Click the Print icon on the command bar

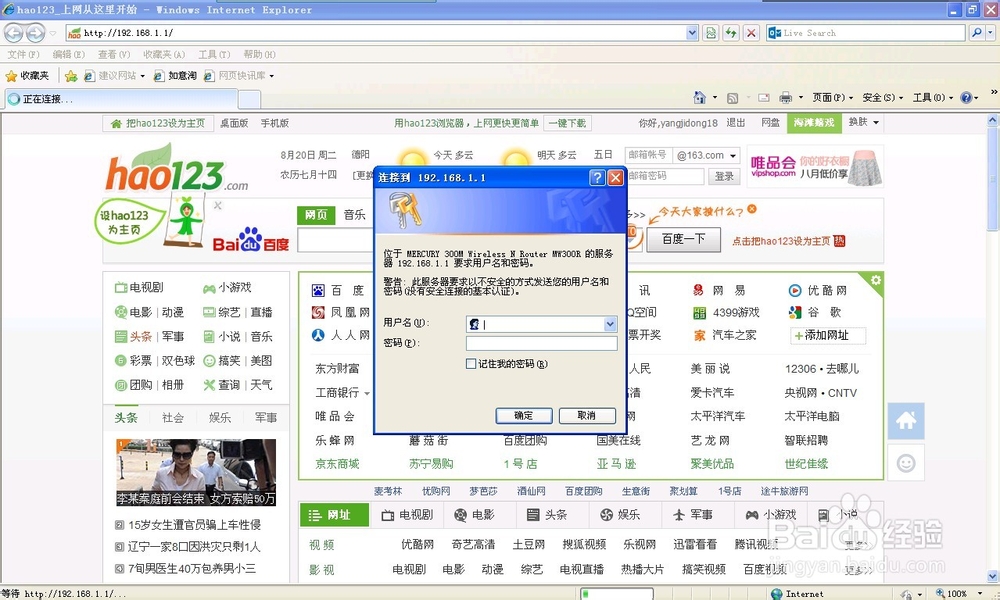(784, 98)
